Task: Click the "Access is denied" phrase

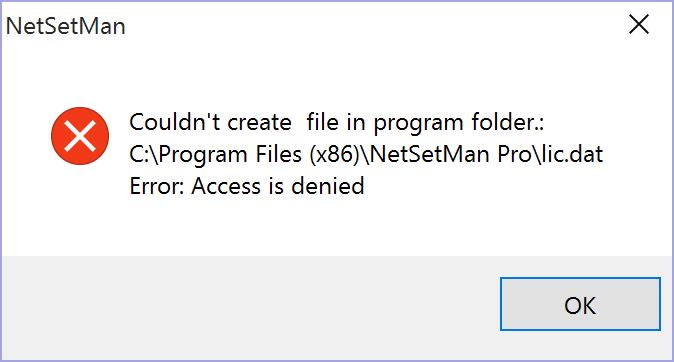Action: click(x=278, y=186)
